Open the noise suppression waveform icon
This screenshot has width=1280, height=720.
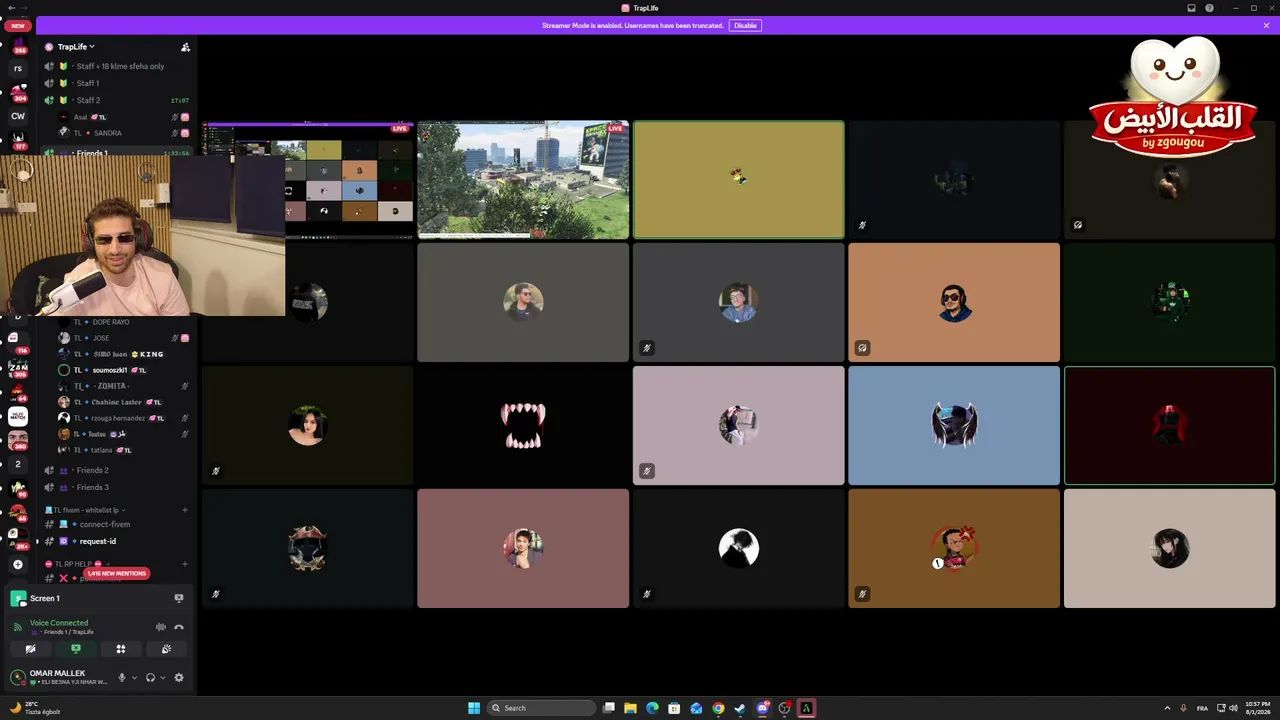click(160, 627)
